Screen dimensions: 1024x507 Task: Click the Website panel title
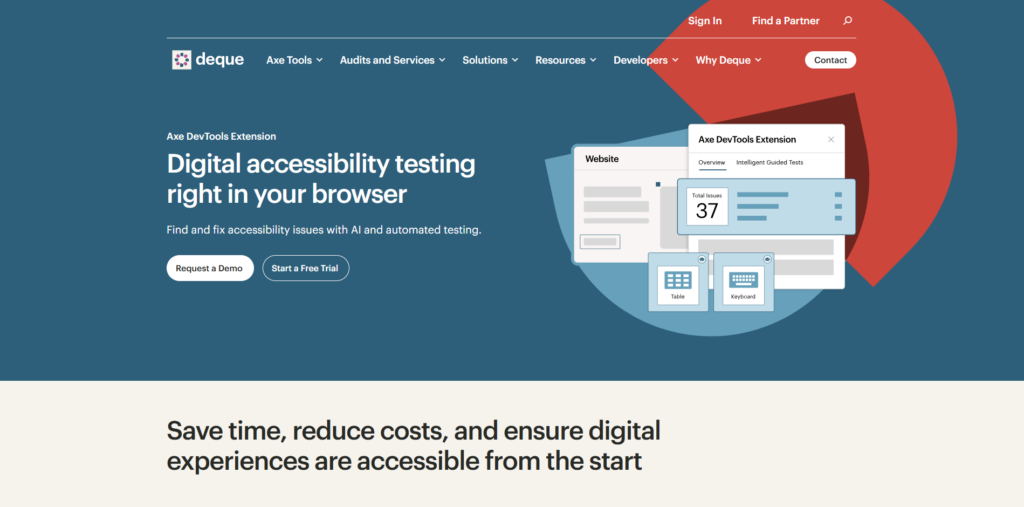(x=601, y=159)
